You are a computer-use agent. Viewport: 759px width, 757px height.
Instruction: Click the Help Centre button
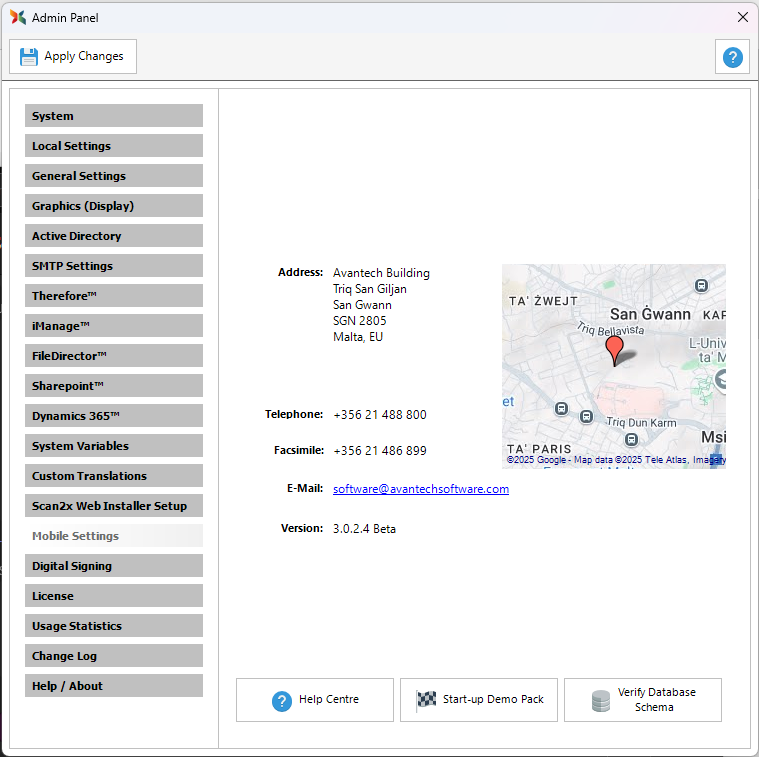(315, 700)
